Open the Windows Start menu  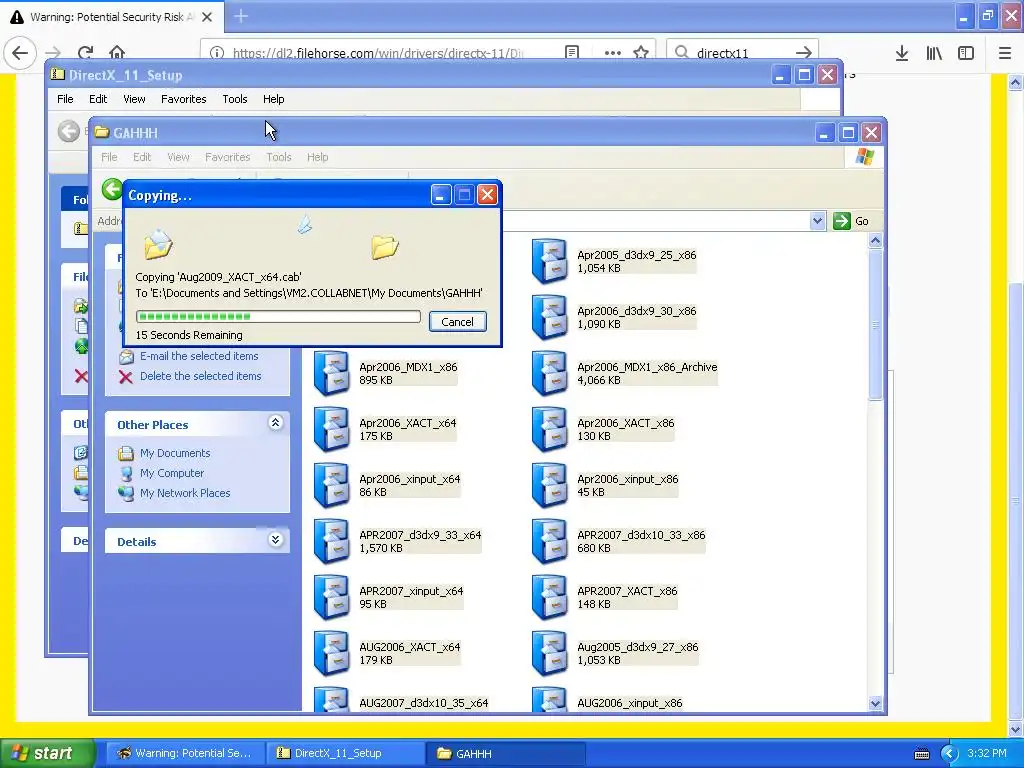click(47, 754)
